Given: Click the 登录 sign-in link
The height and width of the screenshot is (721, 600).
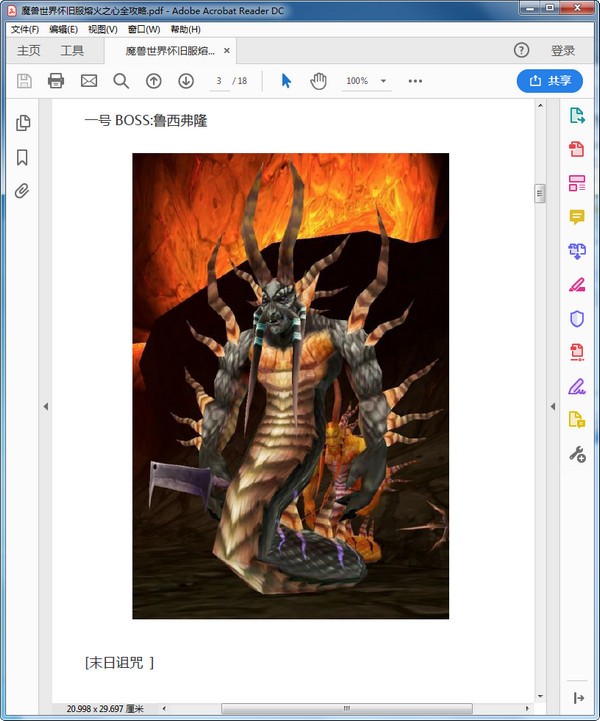Looking at the screenshot, I should pyautogui.click(x=563, y=51).
